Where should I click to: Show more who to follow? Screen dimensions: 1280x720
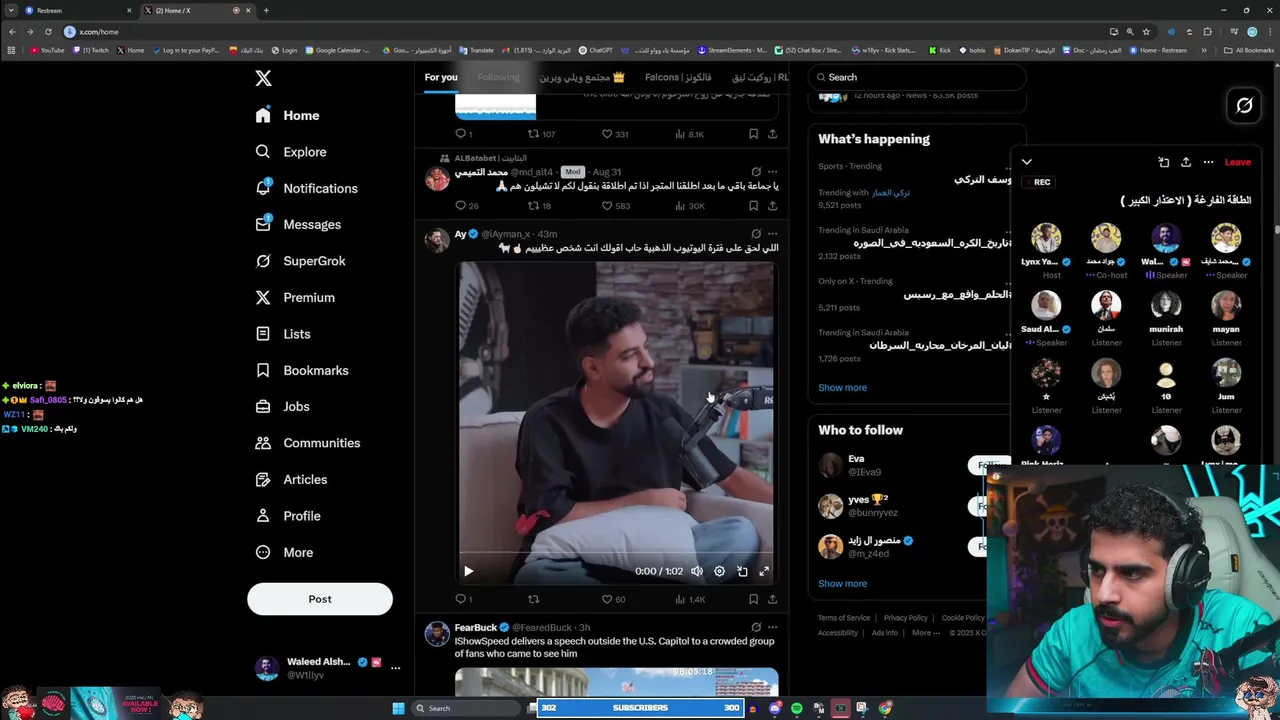[842, 583]
